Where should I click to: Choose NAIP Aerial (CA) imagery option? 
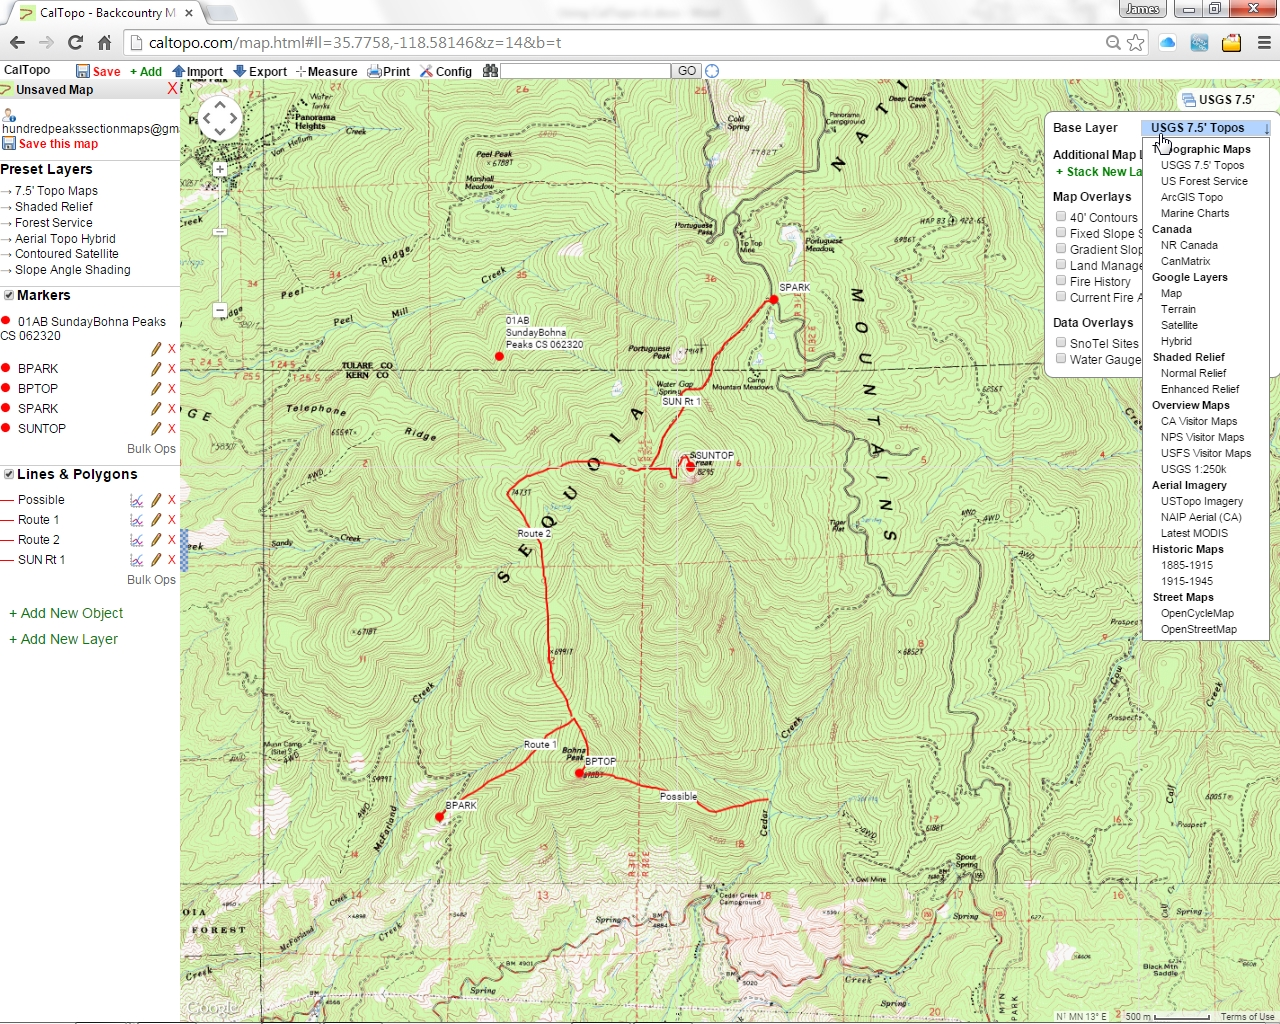[1201, 517]
